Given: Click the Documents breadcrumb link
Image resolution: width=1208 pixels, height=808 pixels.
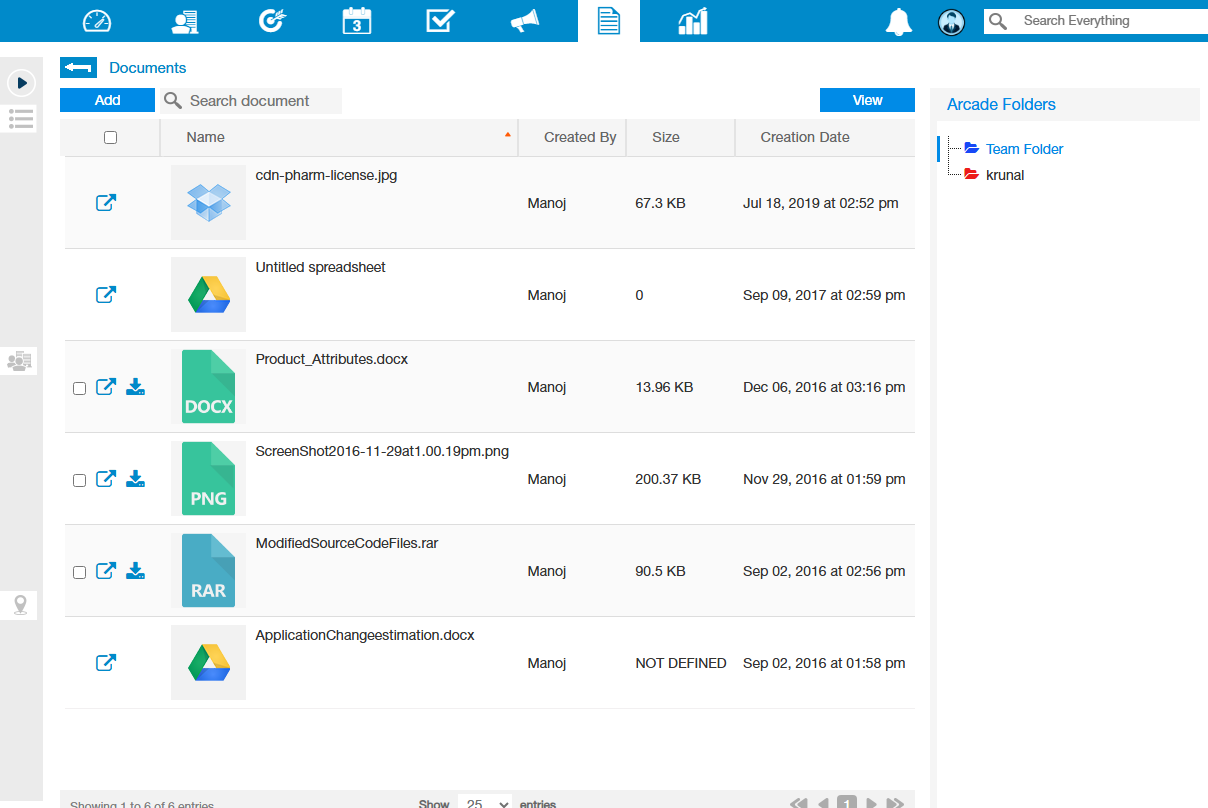Looking at the screenshot, I should 148,68.
